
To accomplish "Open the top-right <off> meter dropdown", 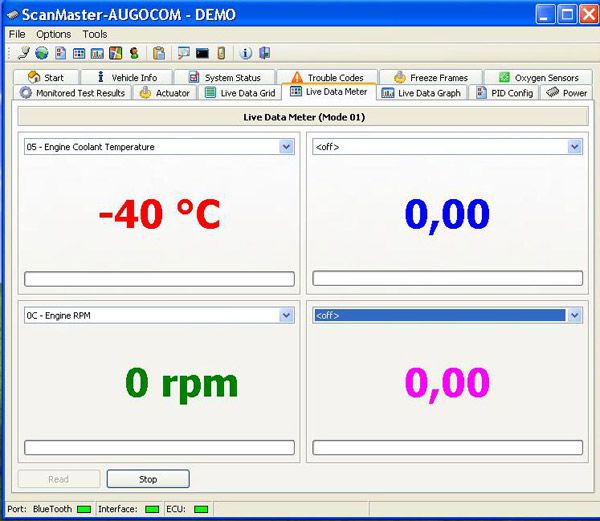I will point(575,147).
